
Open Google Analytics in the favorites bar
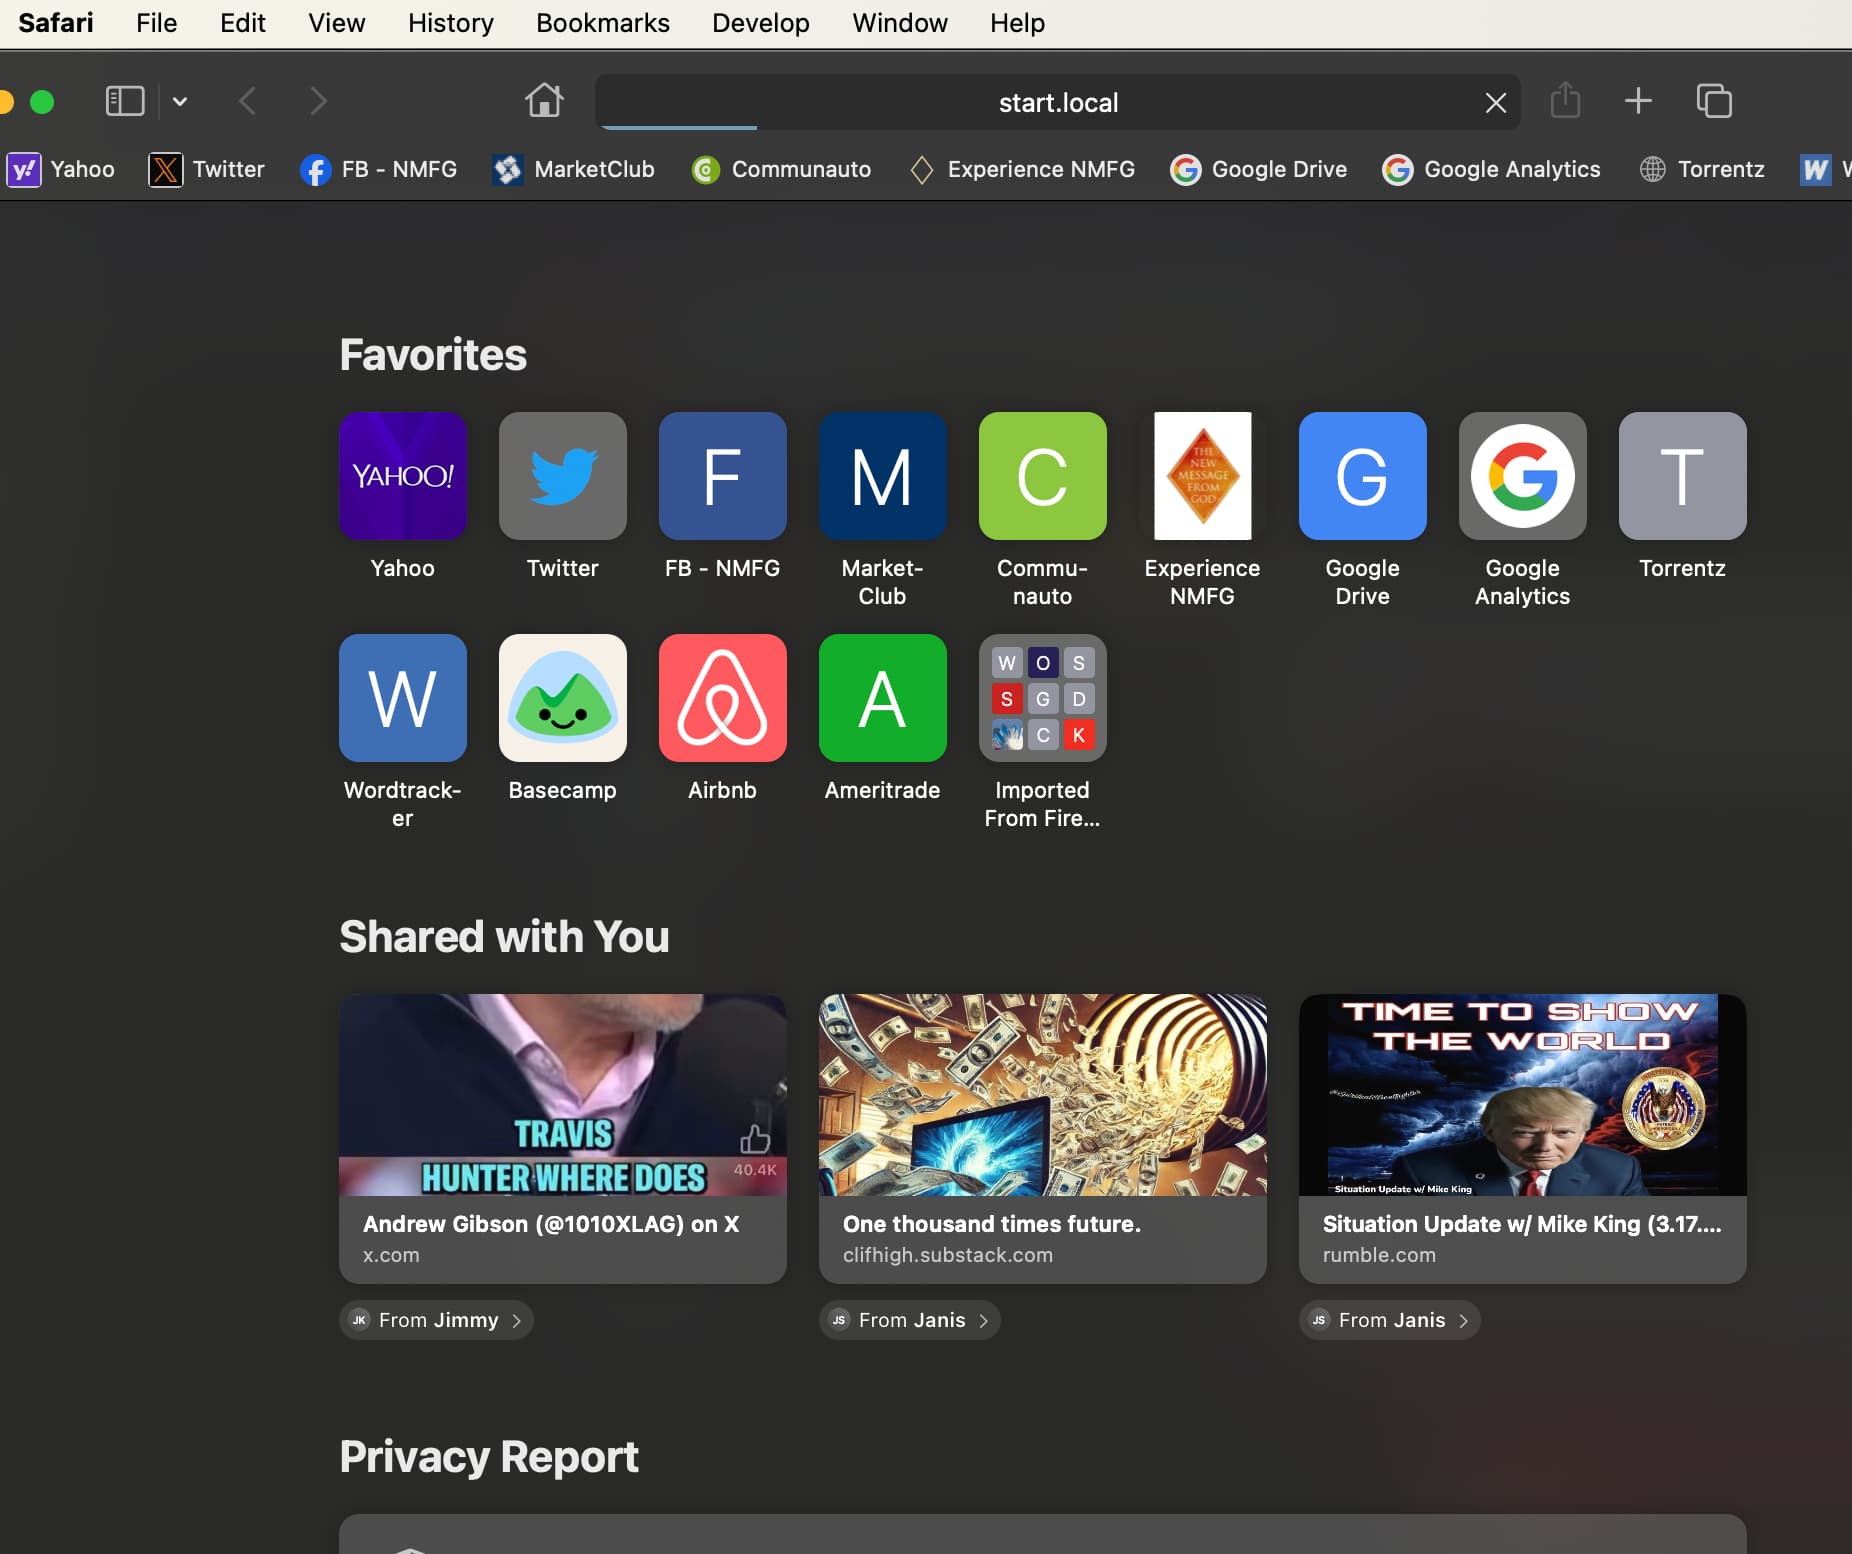click(1491, 169)
